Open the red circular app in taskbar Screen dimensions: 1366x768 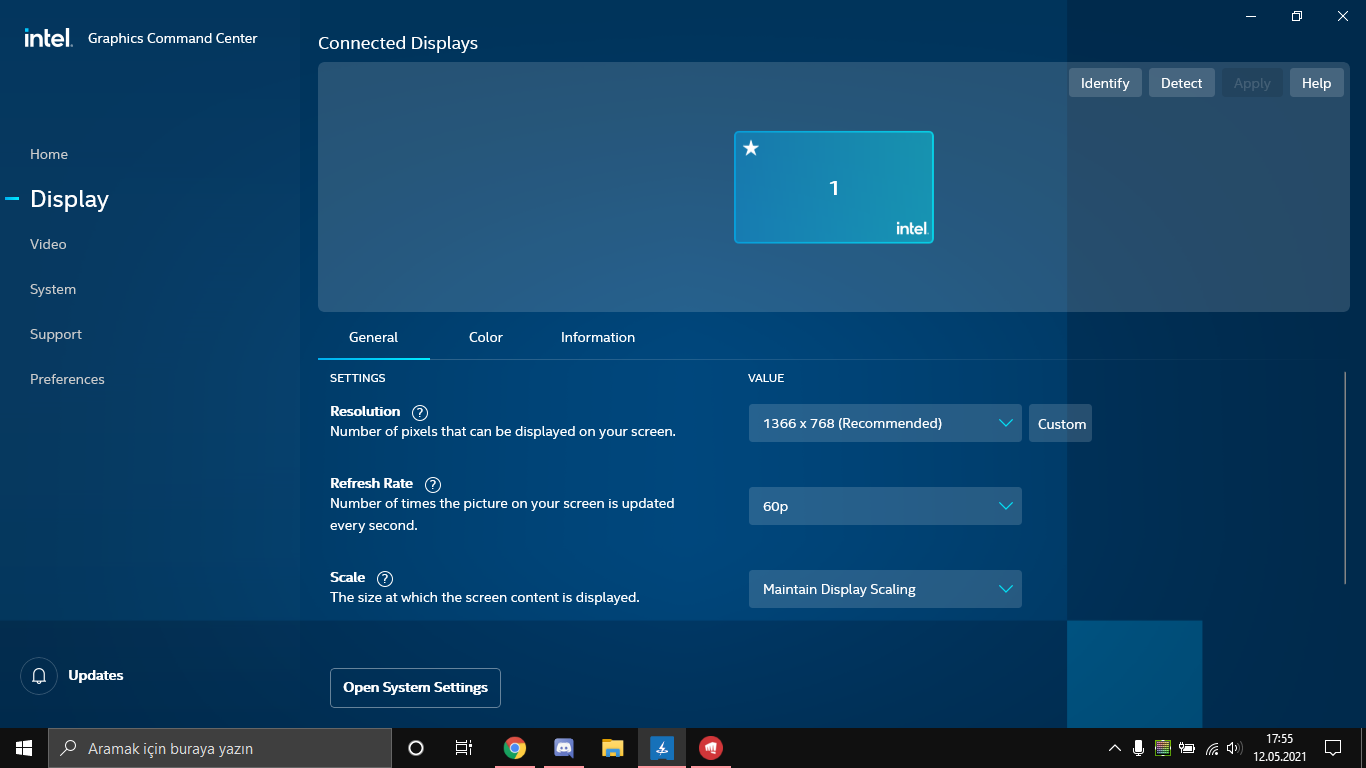point(711,748)
